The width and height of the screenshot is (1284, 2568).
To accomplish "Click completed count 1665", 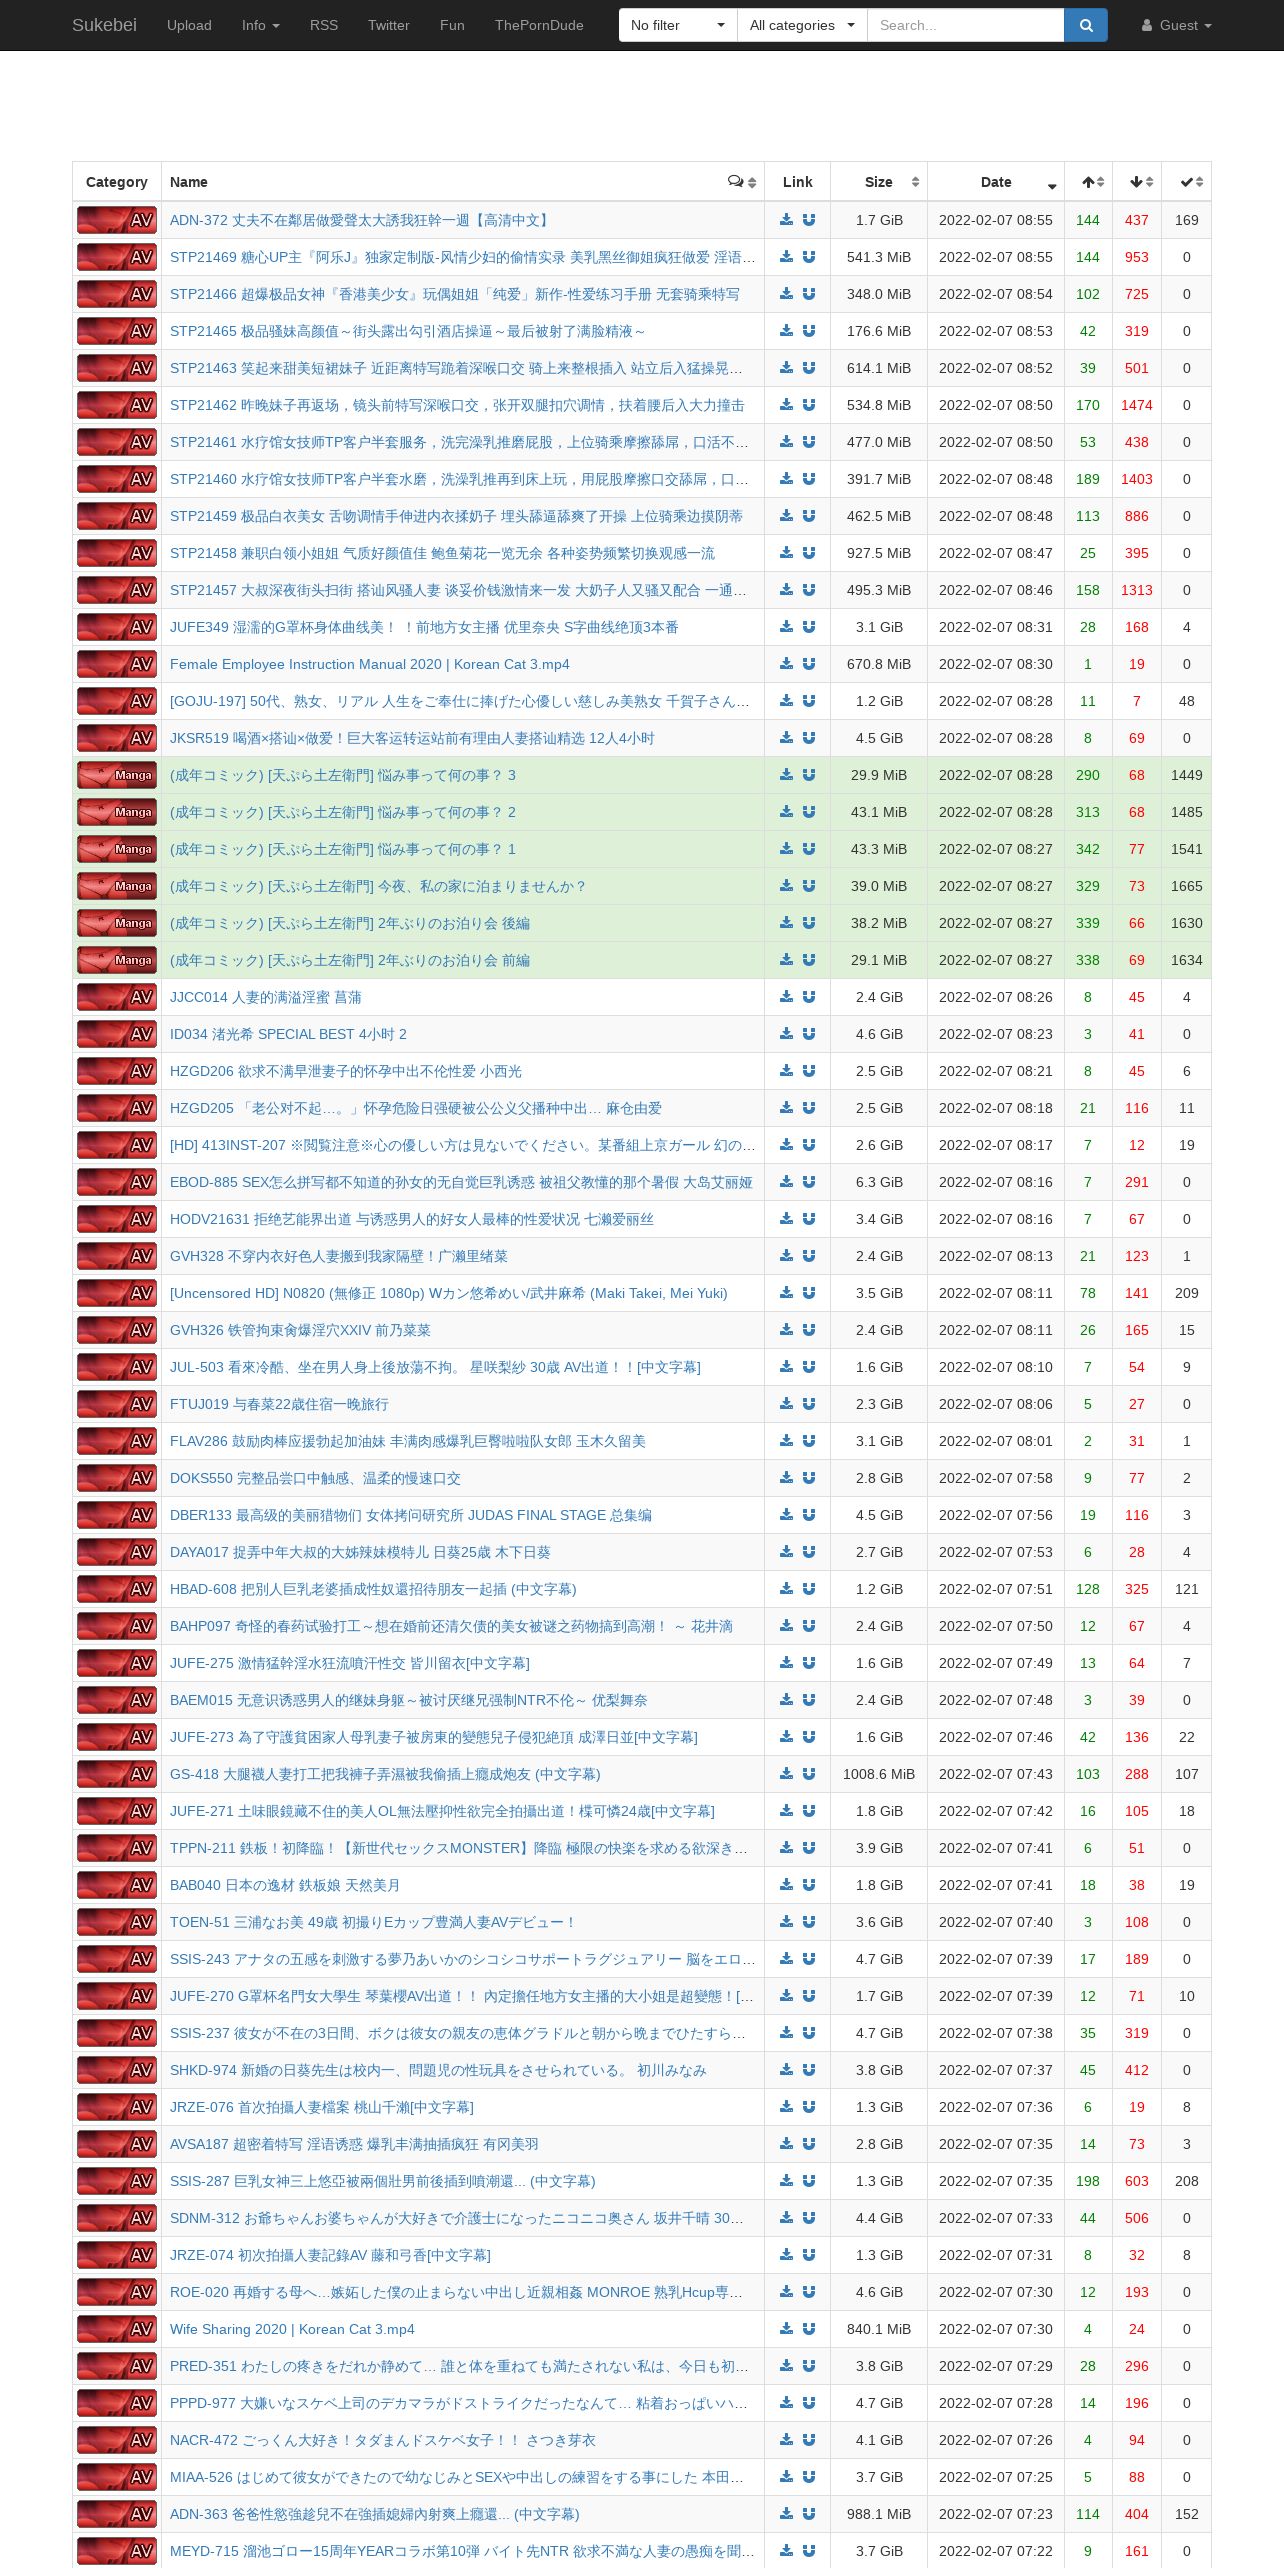I will click(1187, 886).
